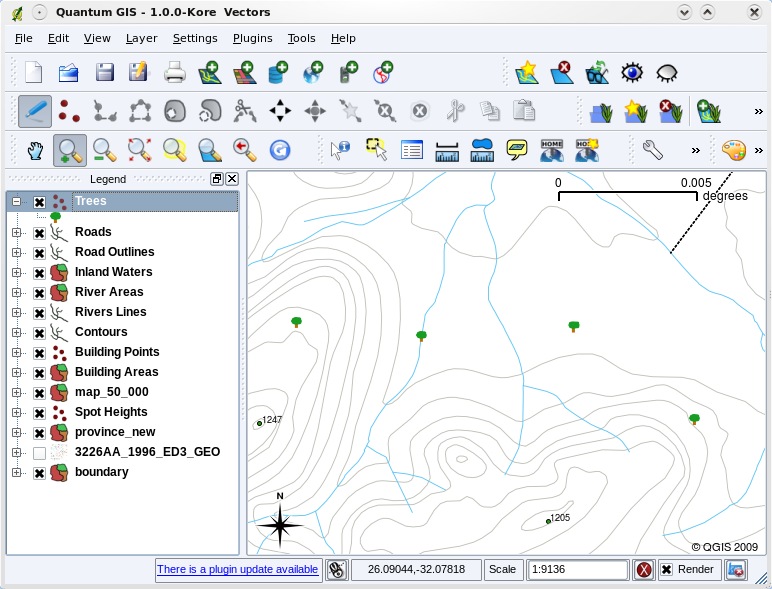Click the red stop rendering button
772x589 pixels.
(644, 570)
